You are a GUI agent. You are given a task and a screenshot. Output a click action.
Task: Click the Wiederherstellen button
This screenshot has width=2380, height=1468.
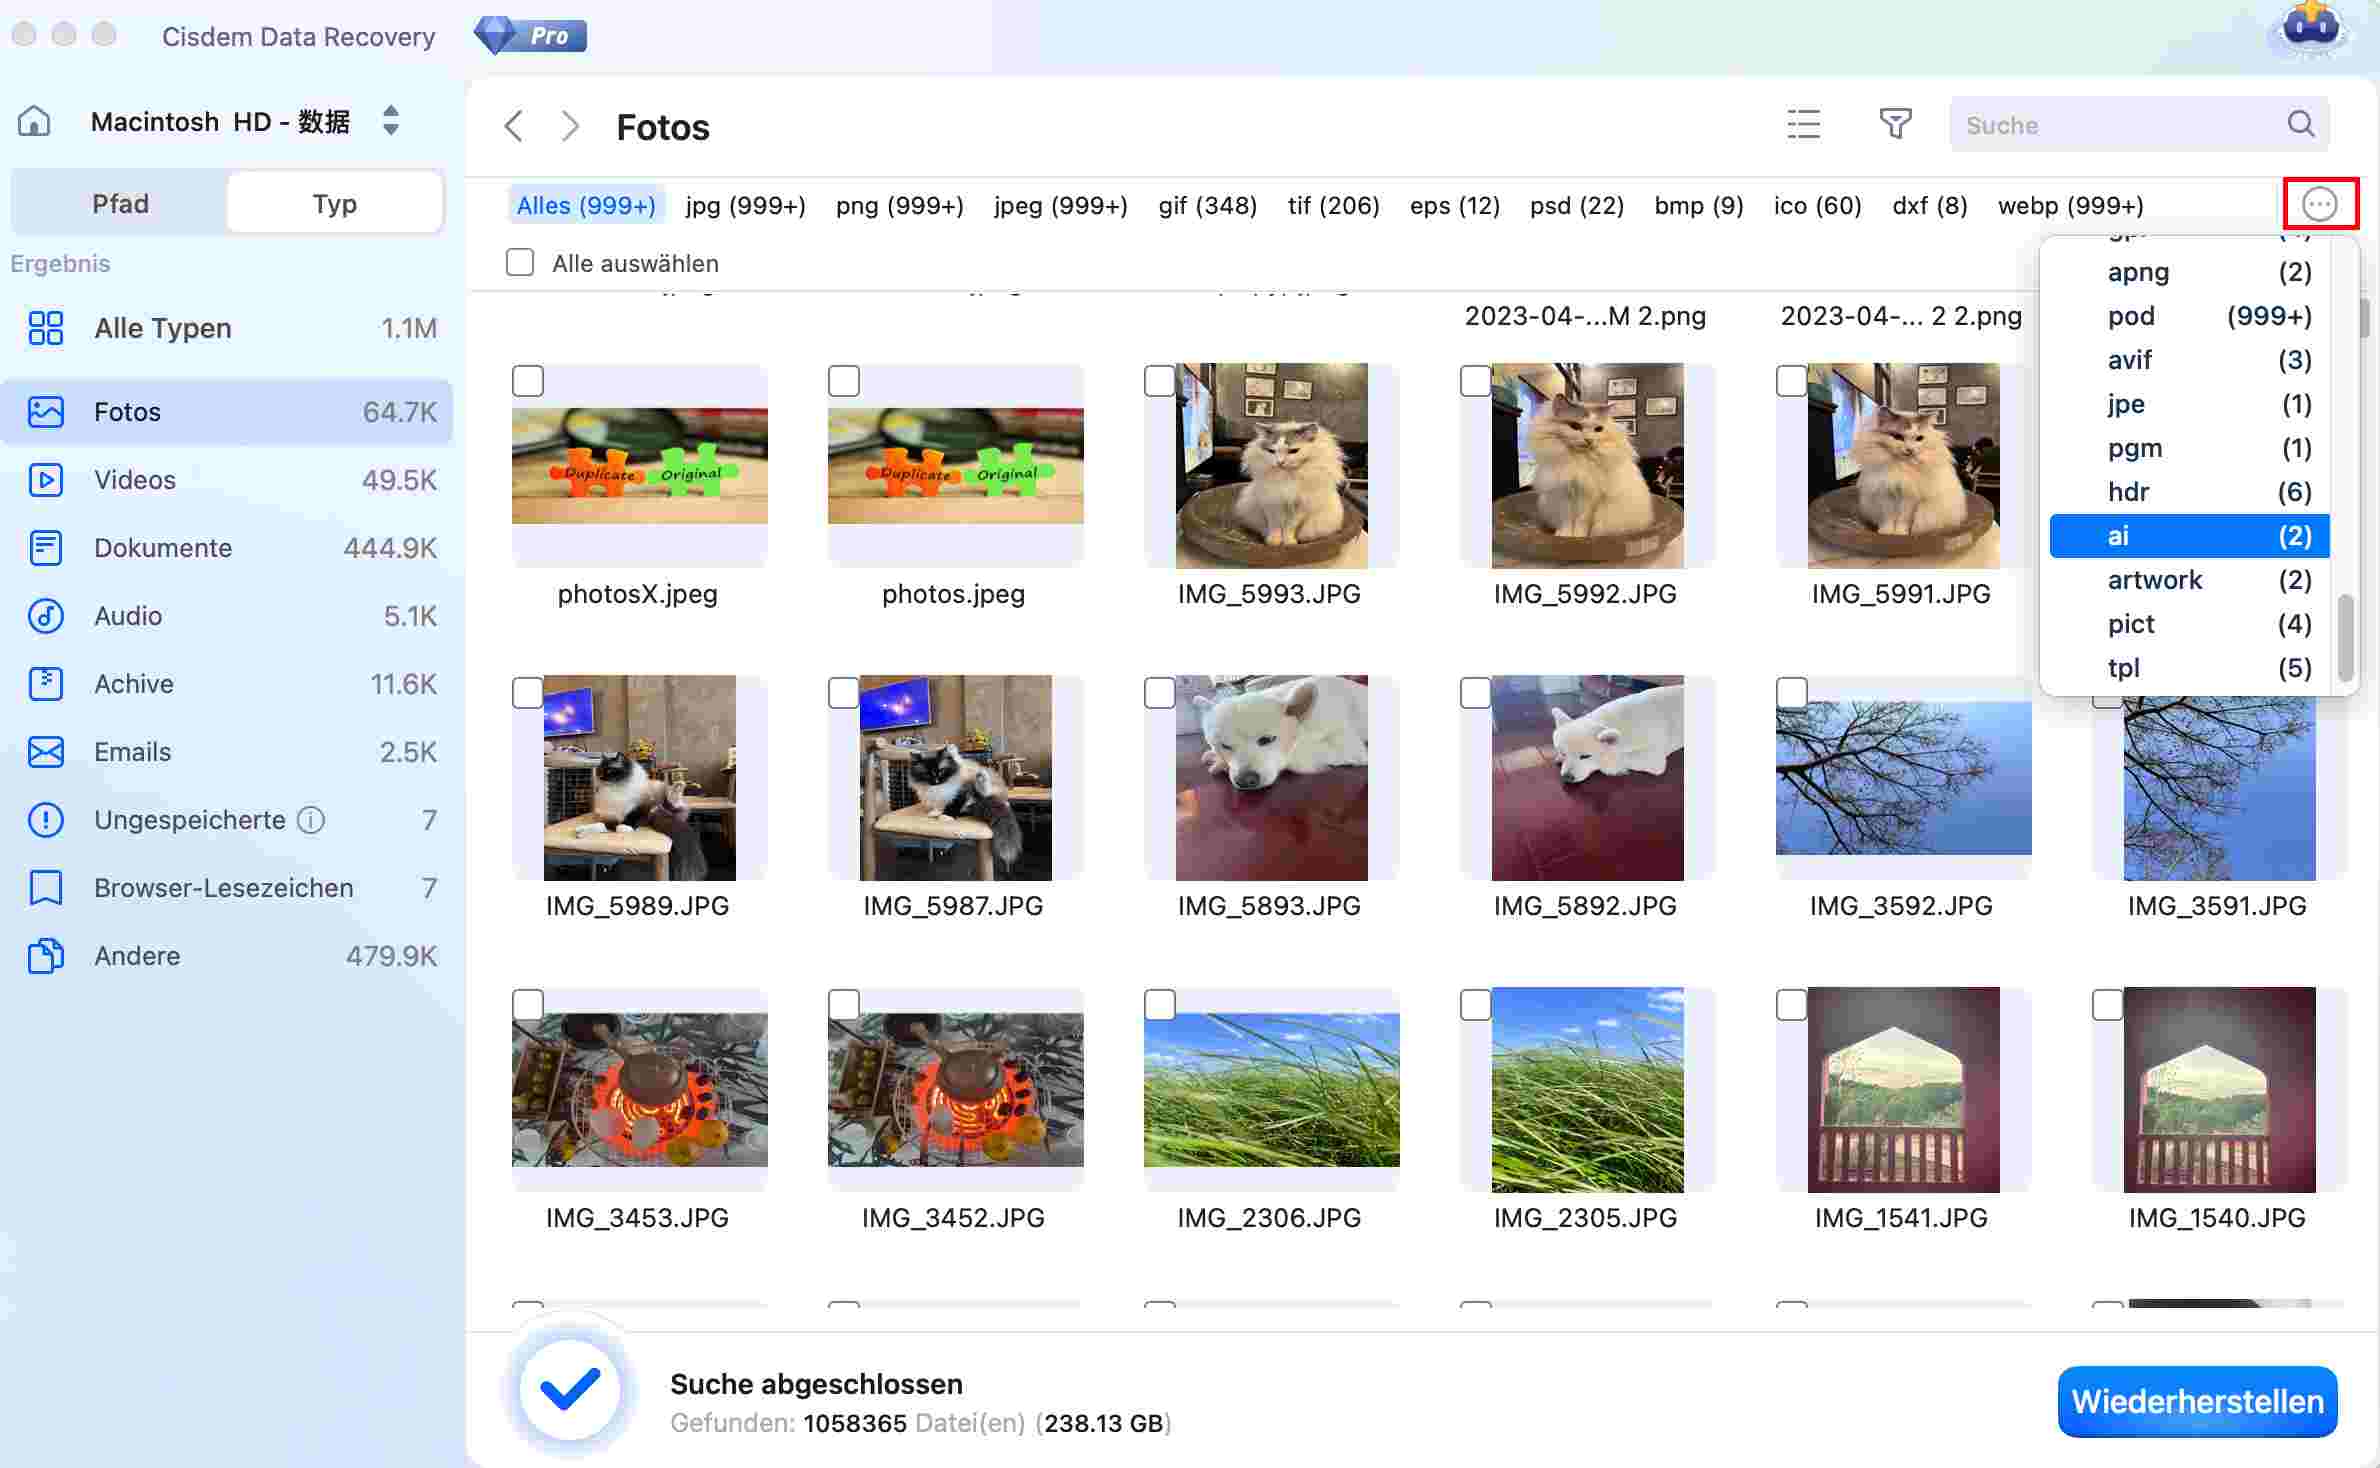2197,1401
